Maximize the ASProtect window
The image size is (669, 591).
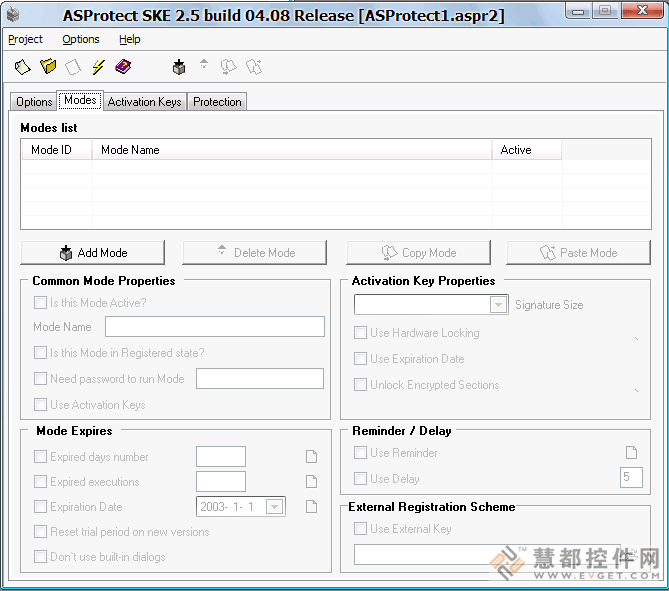tap(605, 11)
